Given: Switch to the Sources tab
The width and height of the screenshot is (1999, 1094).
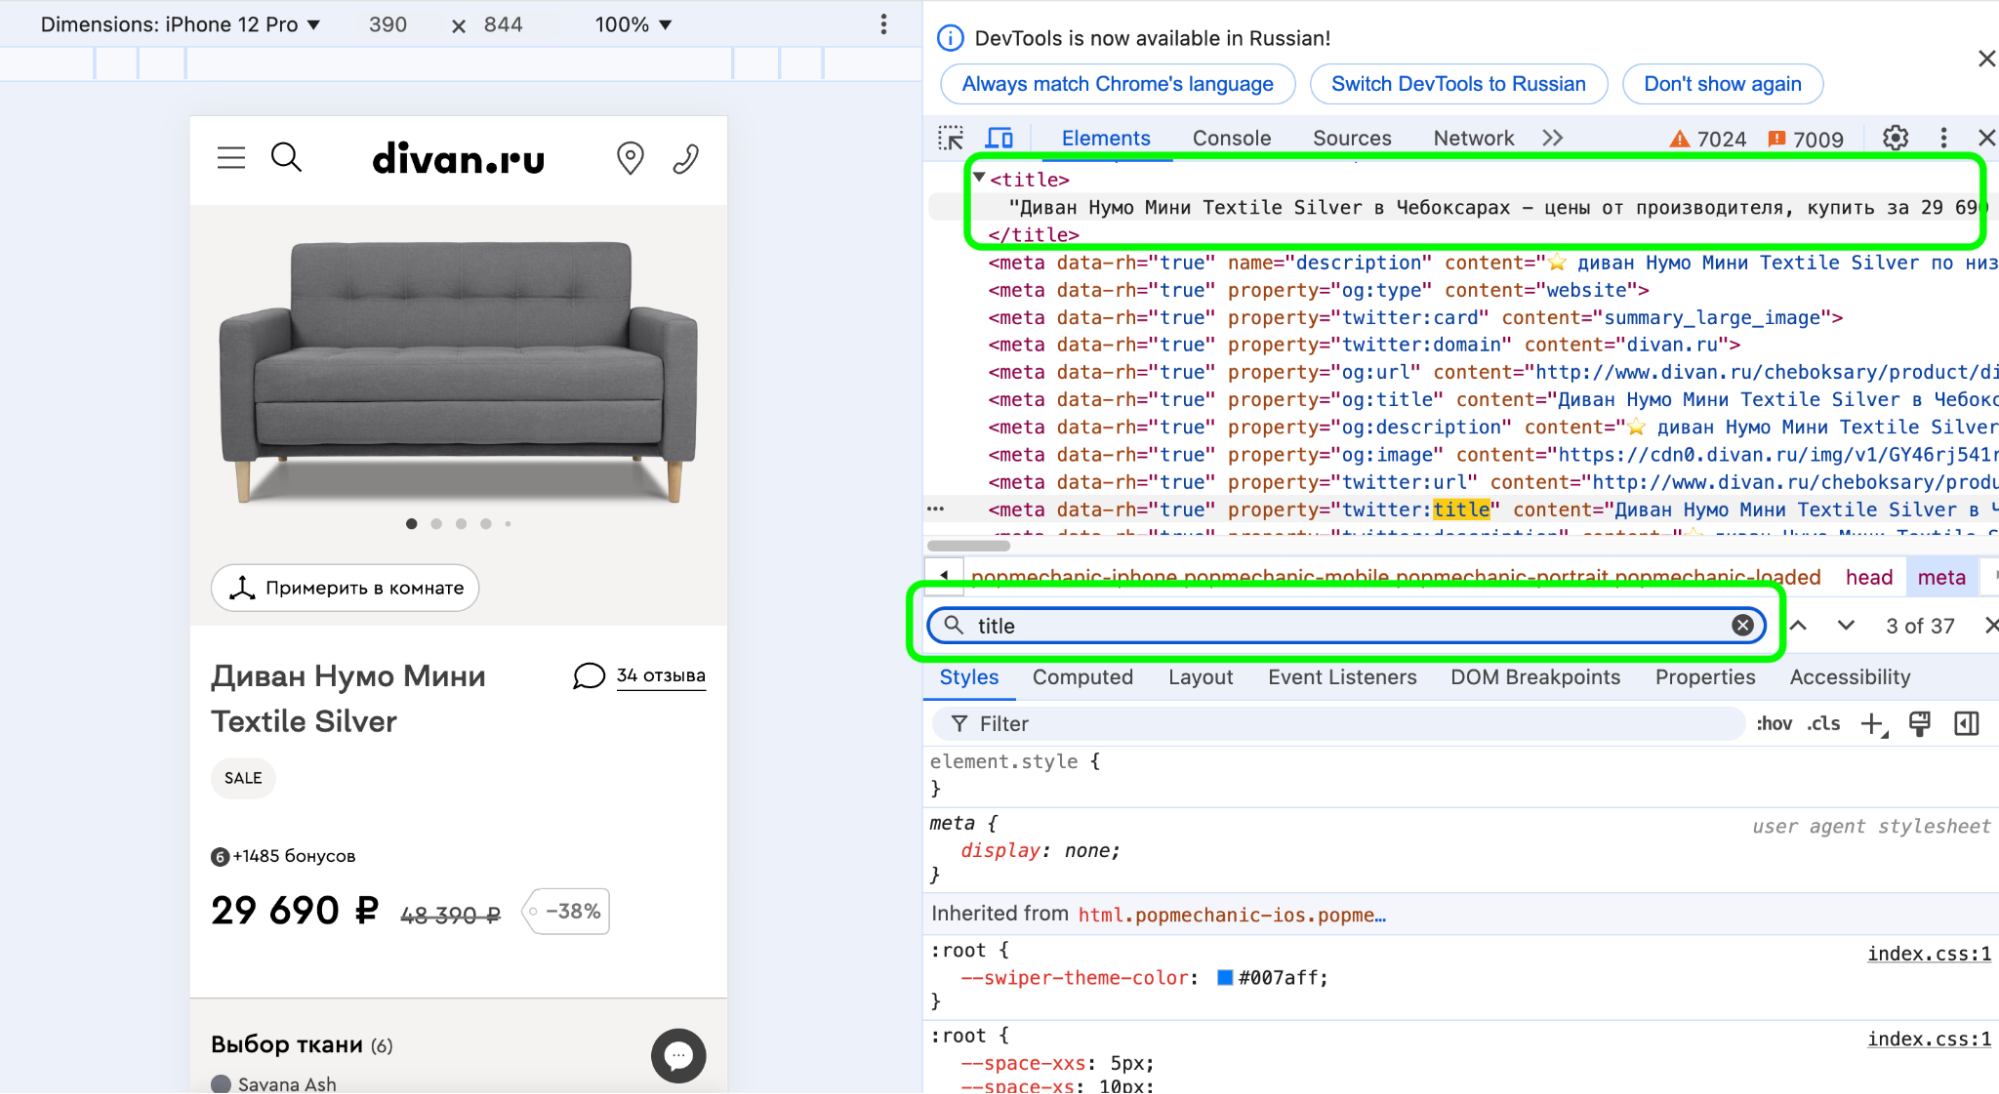Looking at the screenshot, I should point(1352,138).
